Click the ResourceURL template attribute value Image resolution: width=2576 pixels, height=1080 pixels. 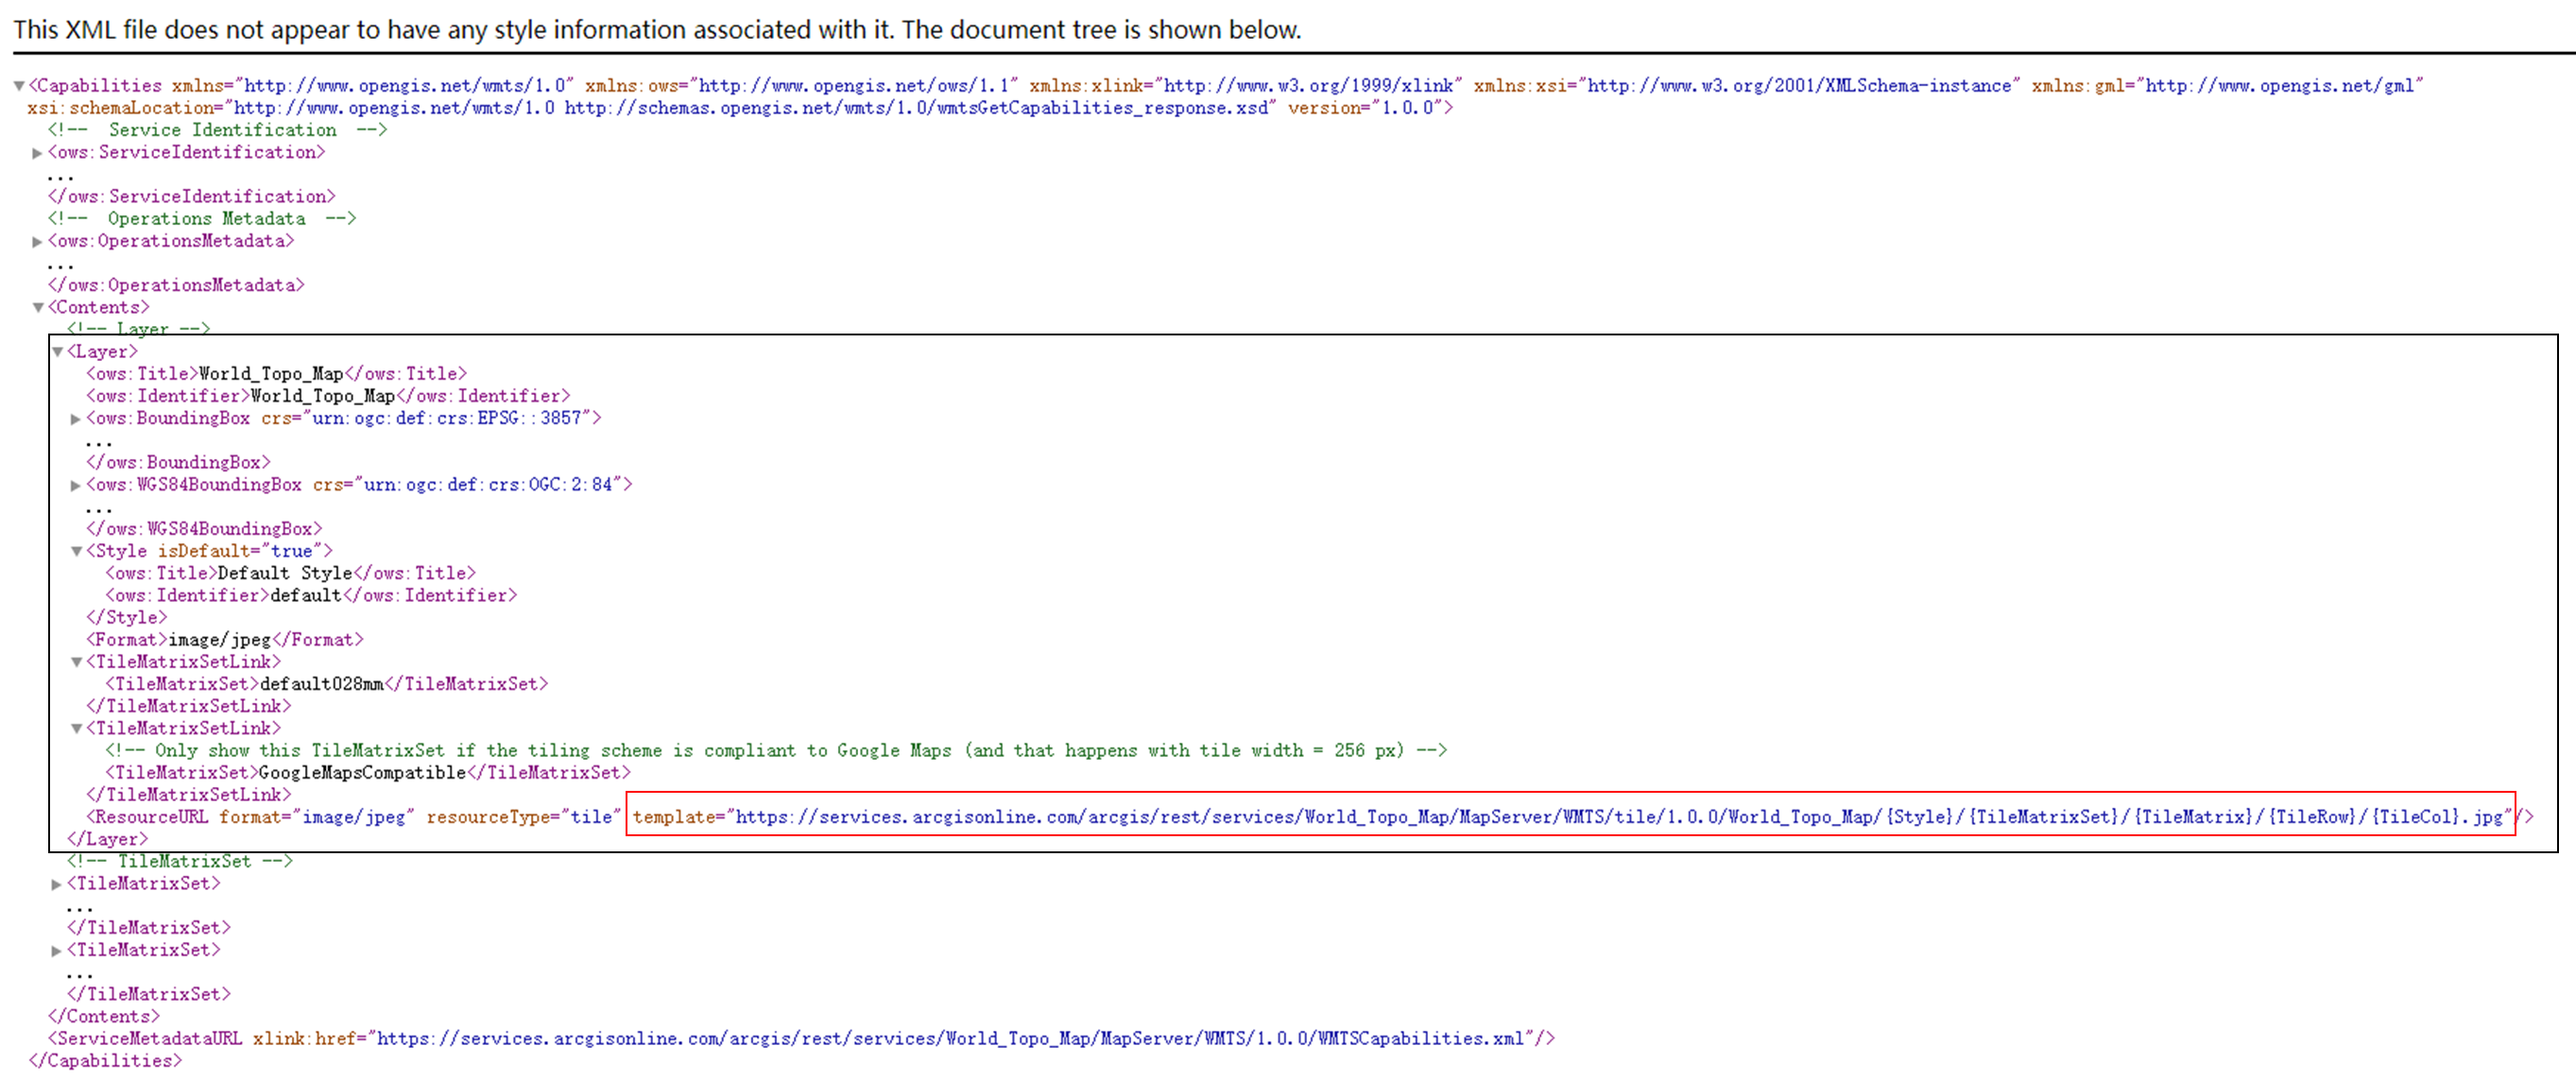(x=1620, y=817)
